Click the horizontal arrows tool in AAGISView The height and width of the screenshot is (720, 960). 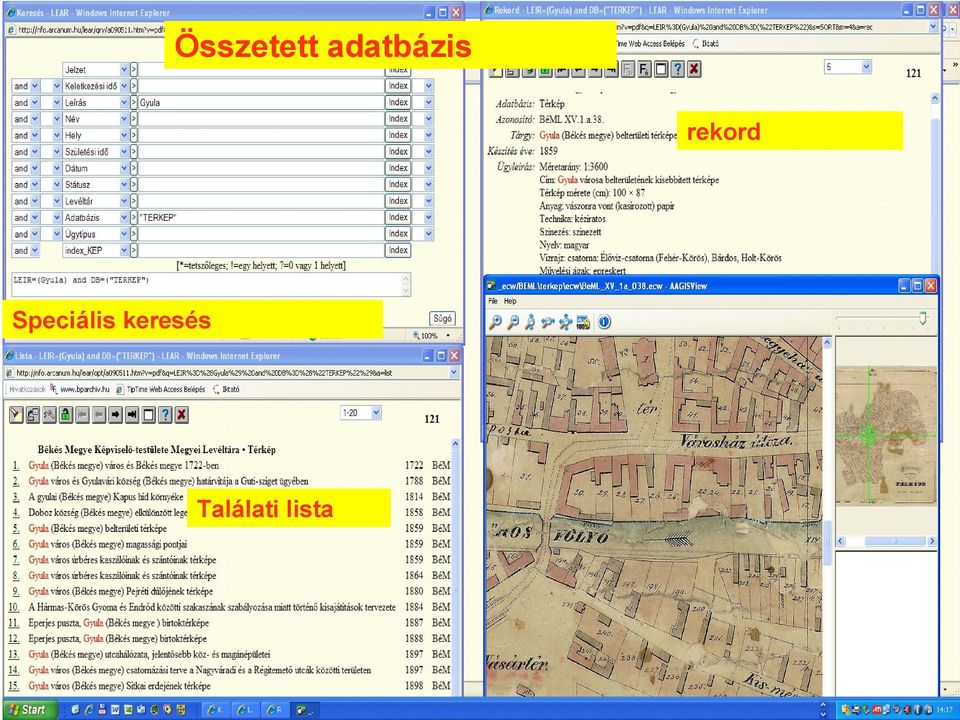click(x=548, y=322)
